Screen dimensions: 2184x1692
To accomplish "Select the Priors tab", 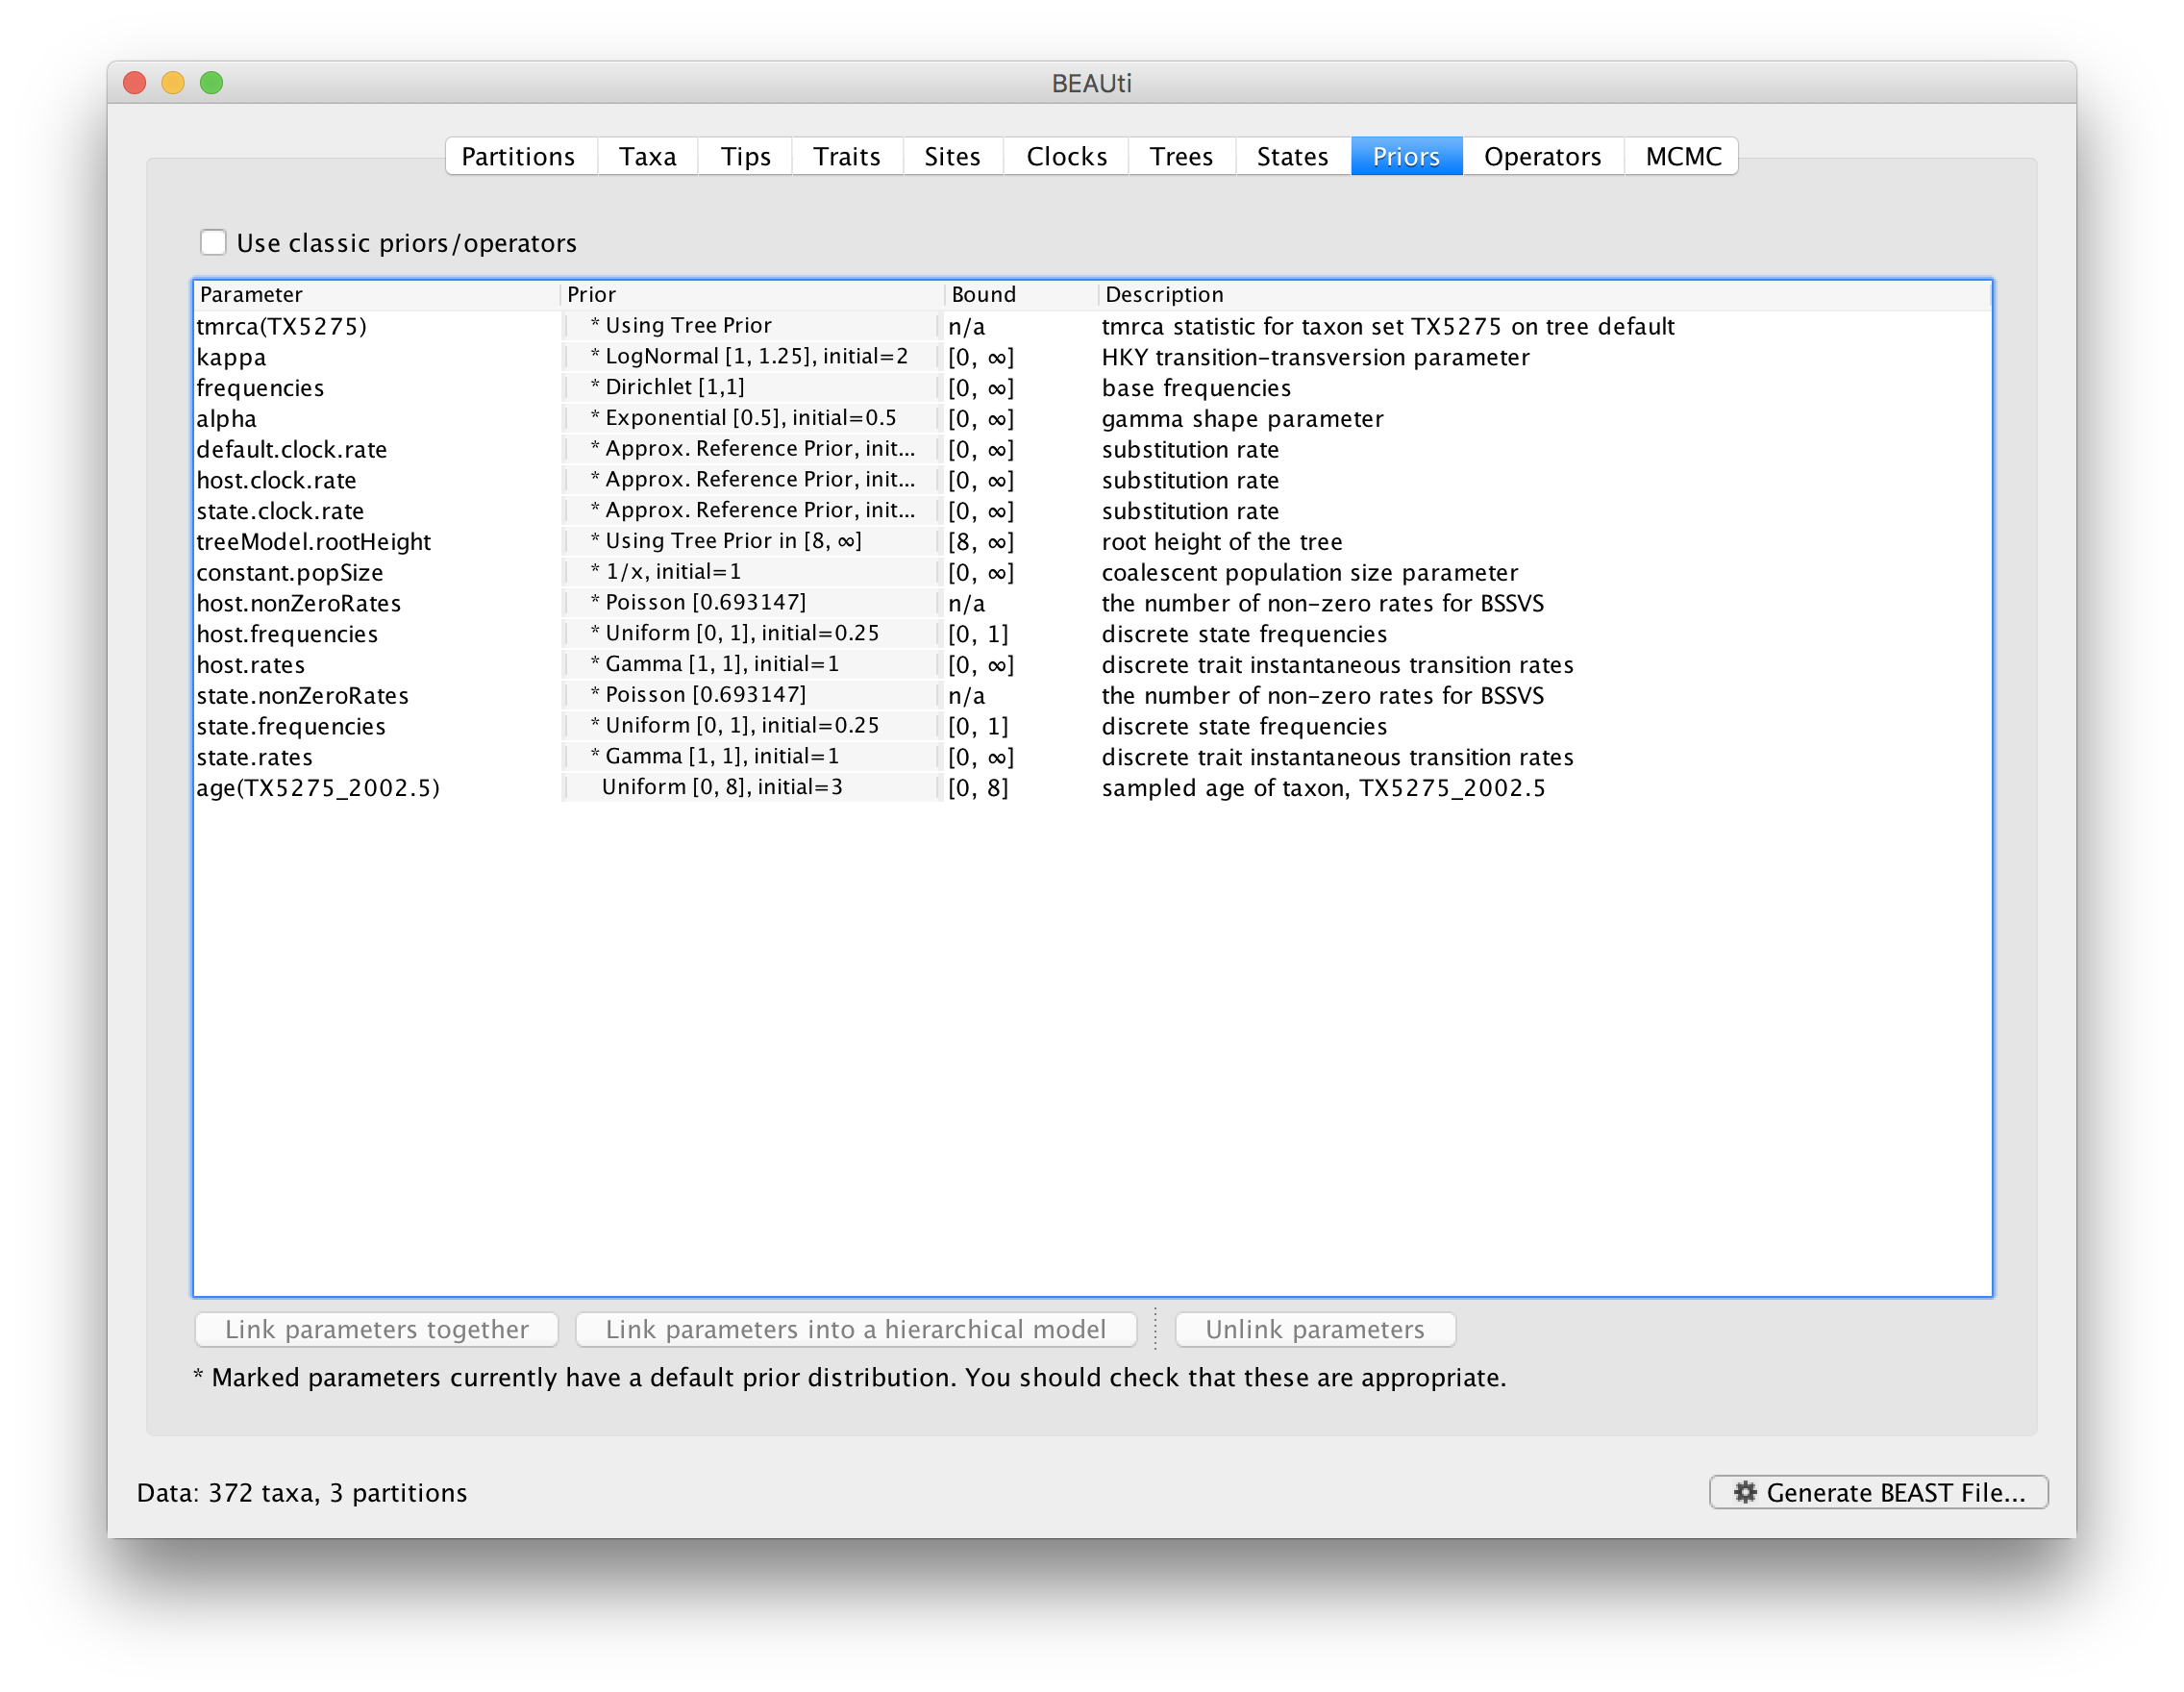I will (1406, 156).
